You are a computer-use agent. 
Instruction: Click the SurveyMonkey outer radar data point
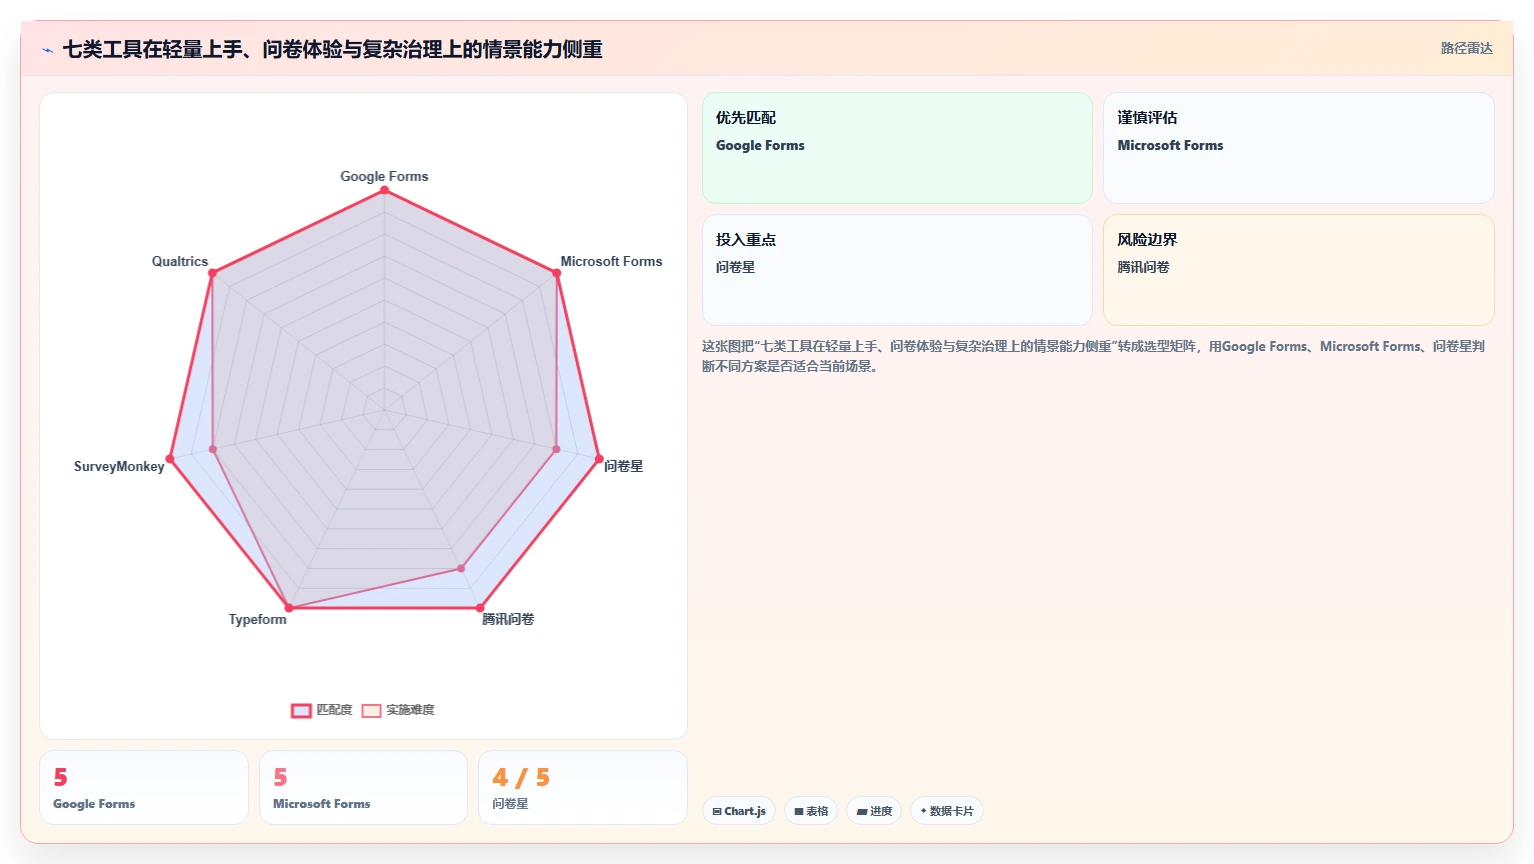pyautogui.click(x=170, y=459)
